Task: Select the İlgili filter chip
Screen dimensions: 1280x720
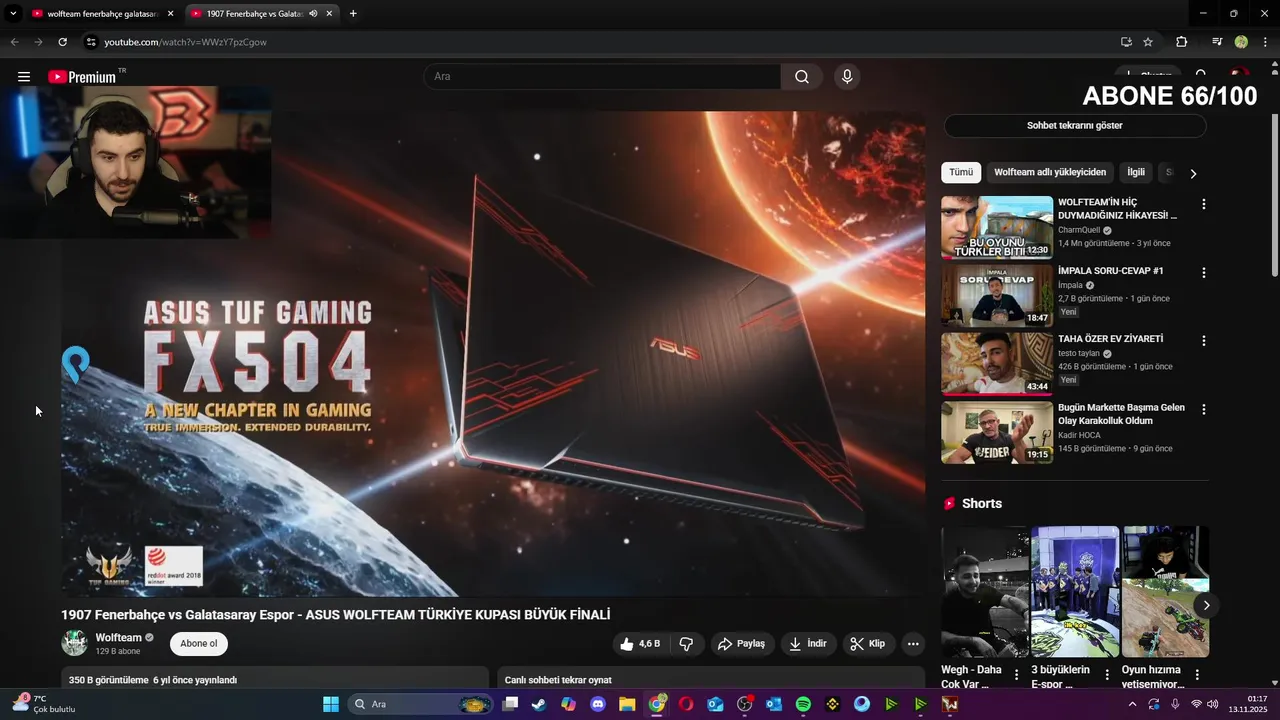Action: [1136, 172]
